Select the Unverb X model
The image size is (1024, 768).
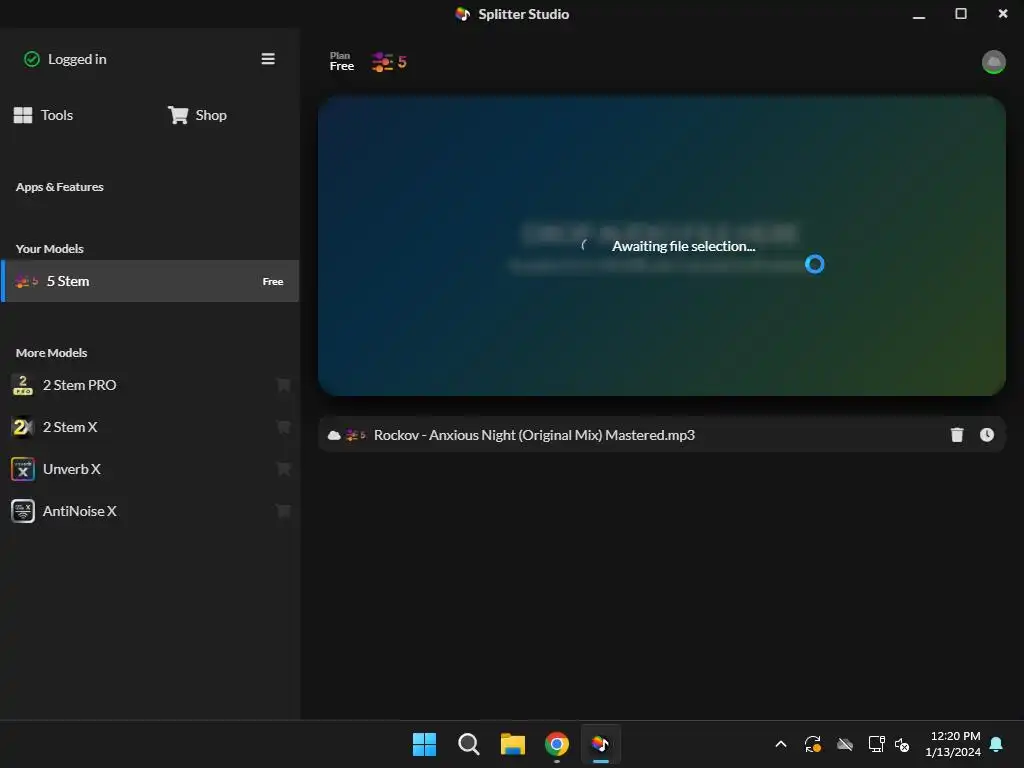[150, 469]
